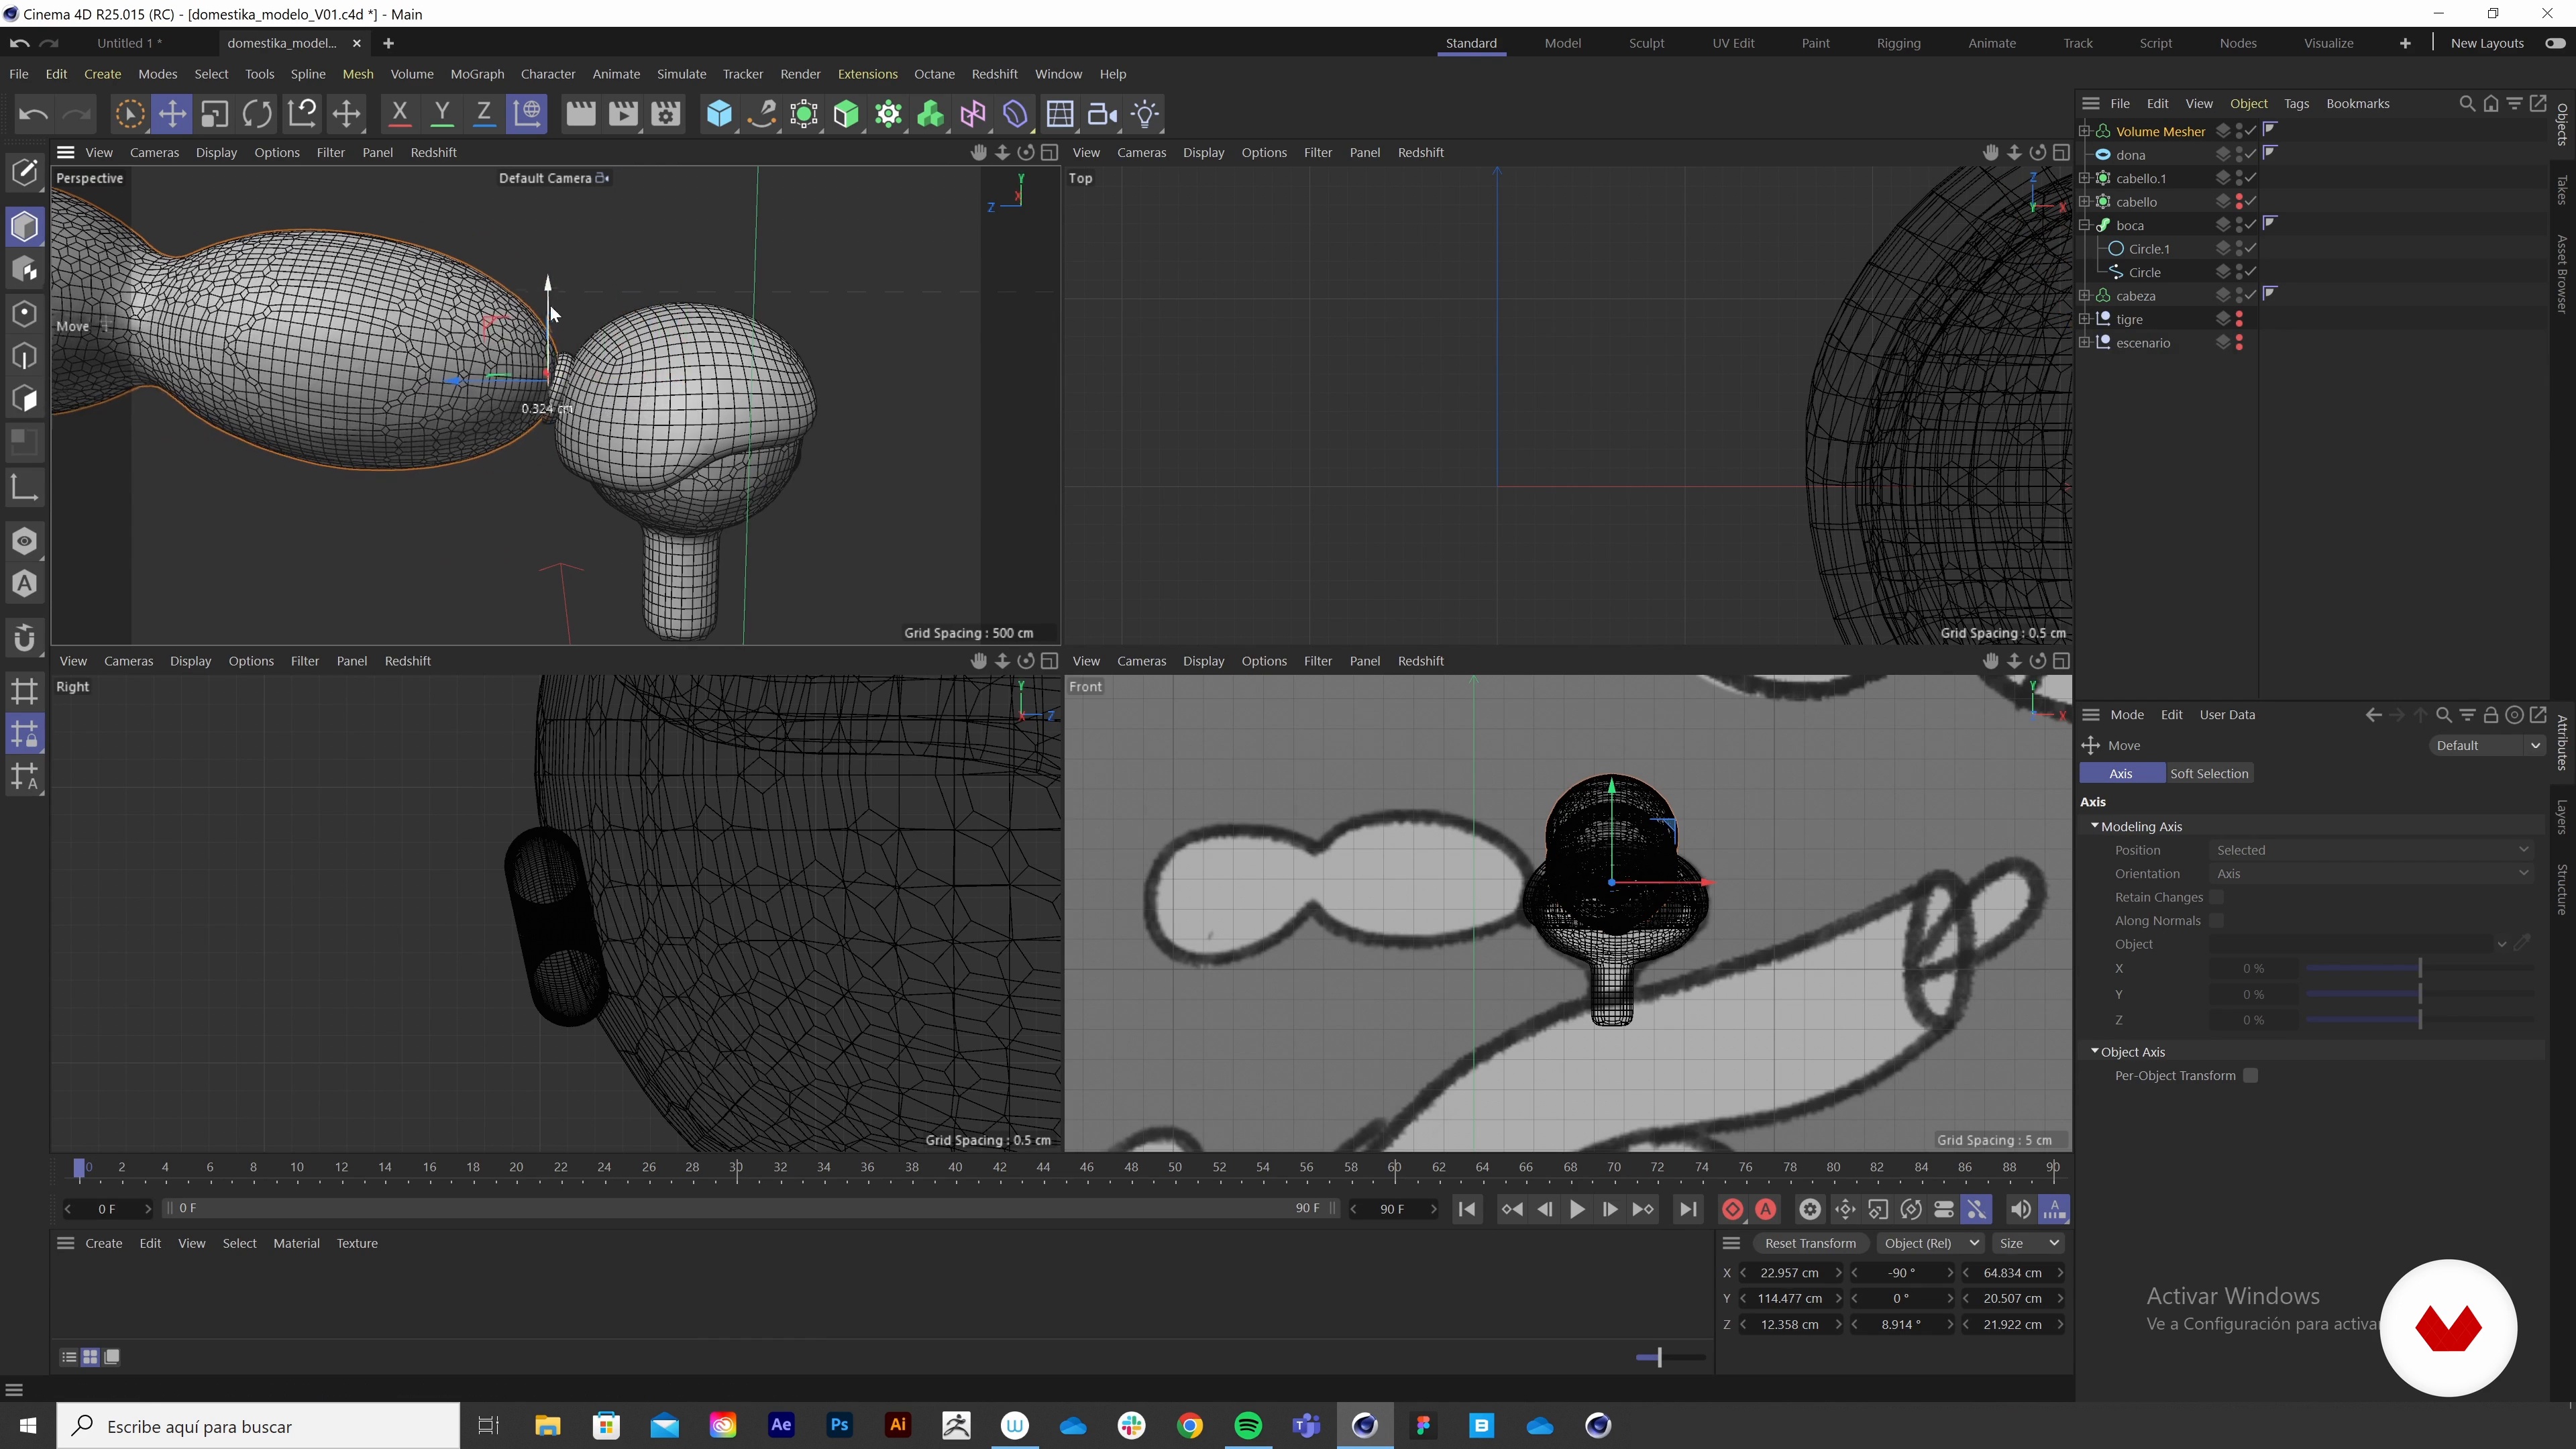Open the Size mode dropdown
The width and height of the screenshot is (2576, 1449).
click(x=2028, y=1243)
